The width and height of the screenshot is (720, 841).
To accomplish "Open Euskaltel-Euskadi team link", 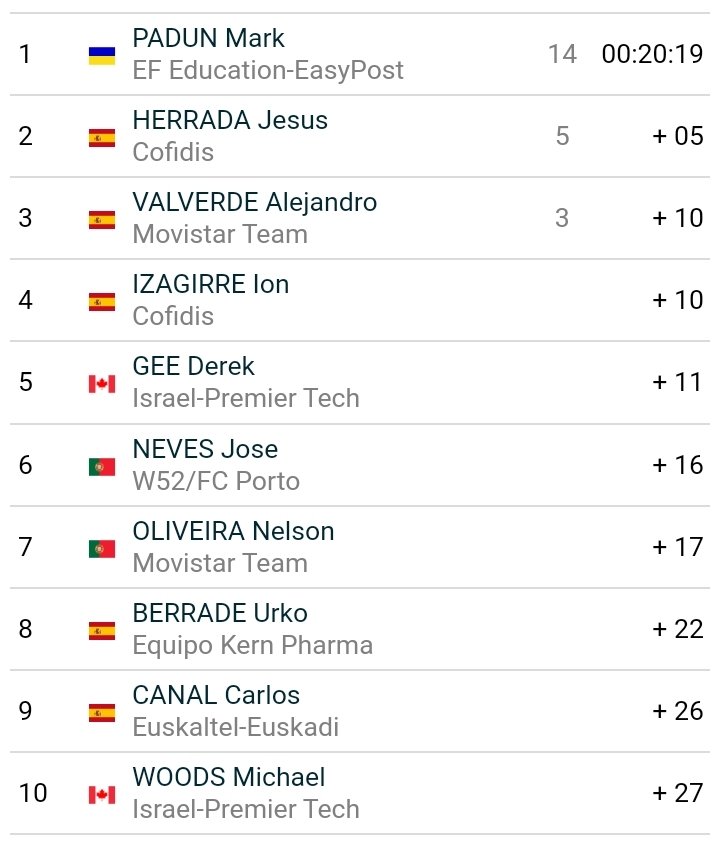I will click(235, 727).
